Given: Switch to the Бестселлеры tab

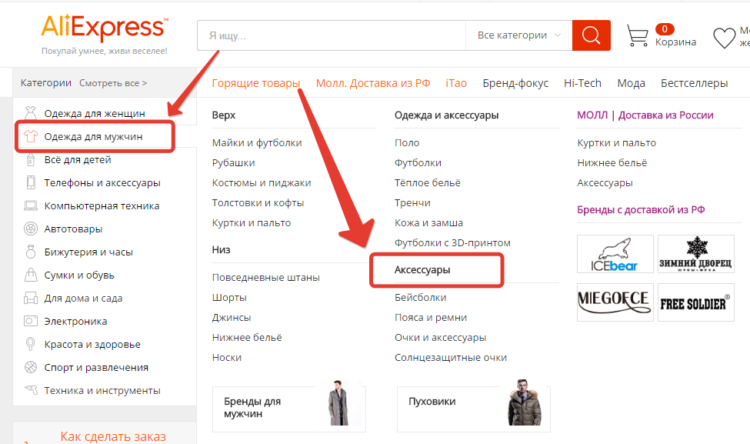Looking at the screenshot, I should click(694, 83).
